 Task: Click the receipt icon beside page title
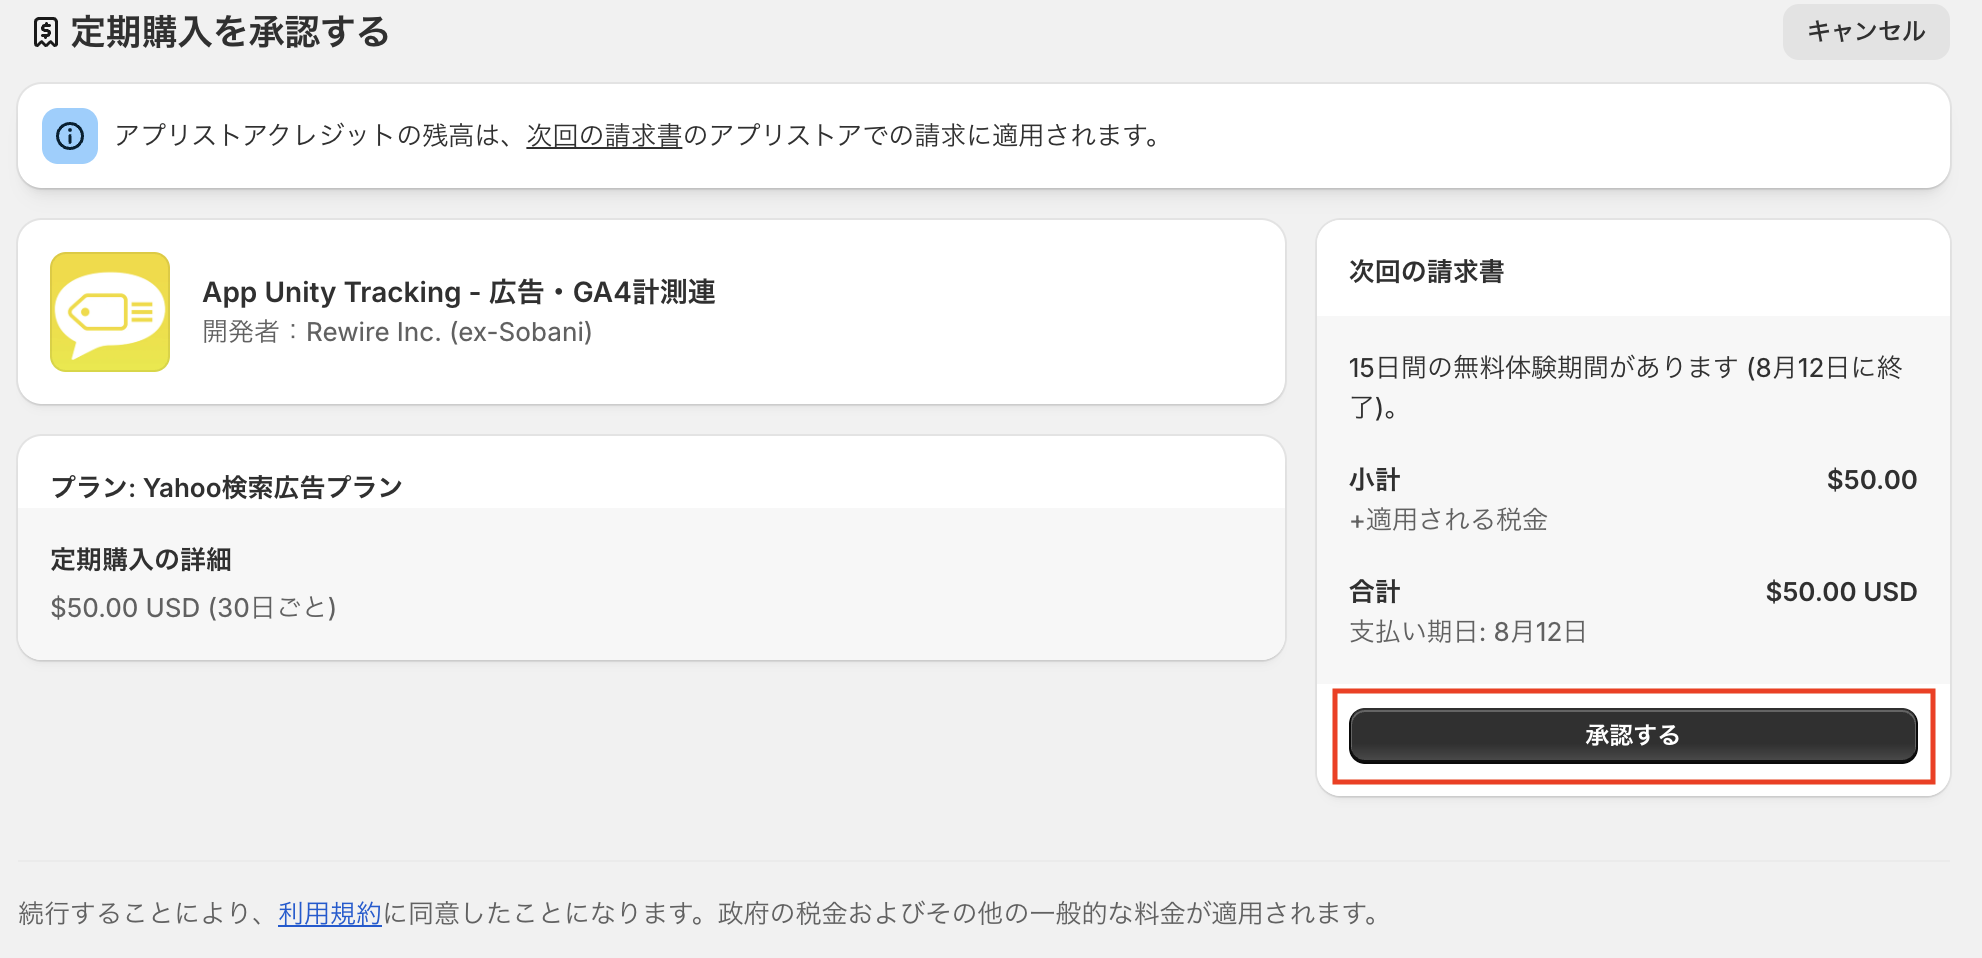click(46, 33)
